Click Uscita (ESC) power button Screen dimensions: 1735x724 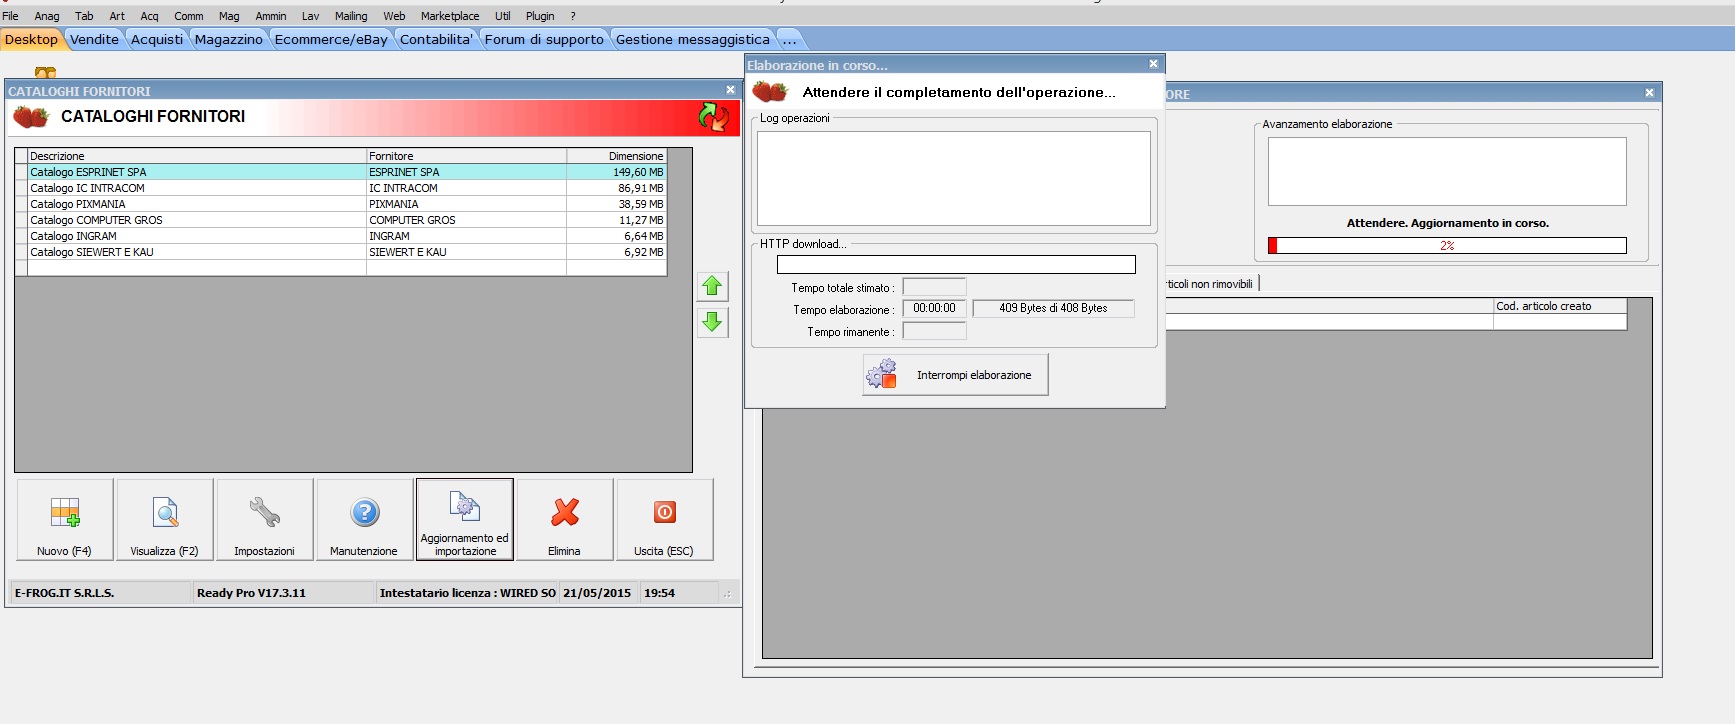(665, 519)
